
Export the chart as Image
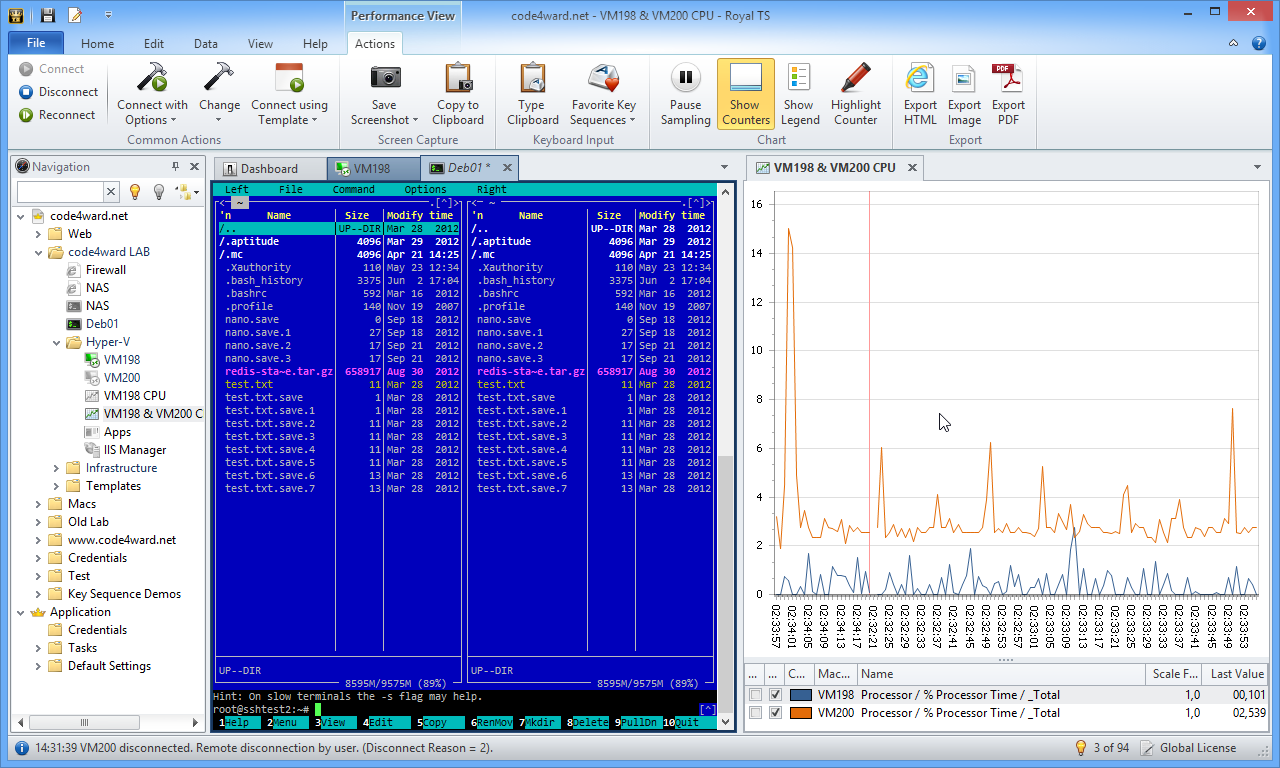click(964, 94)
